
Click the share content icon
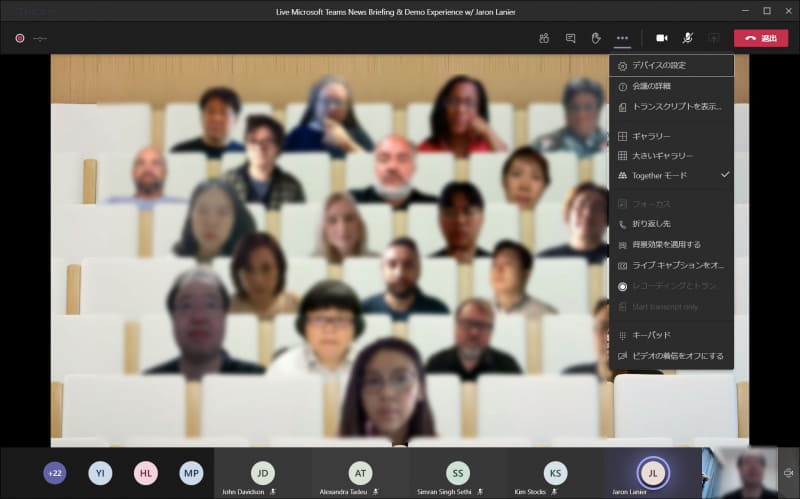click(714, 38)
